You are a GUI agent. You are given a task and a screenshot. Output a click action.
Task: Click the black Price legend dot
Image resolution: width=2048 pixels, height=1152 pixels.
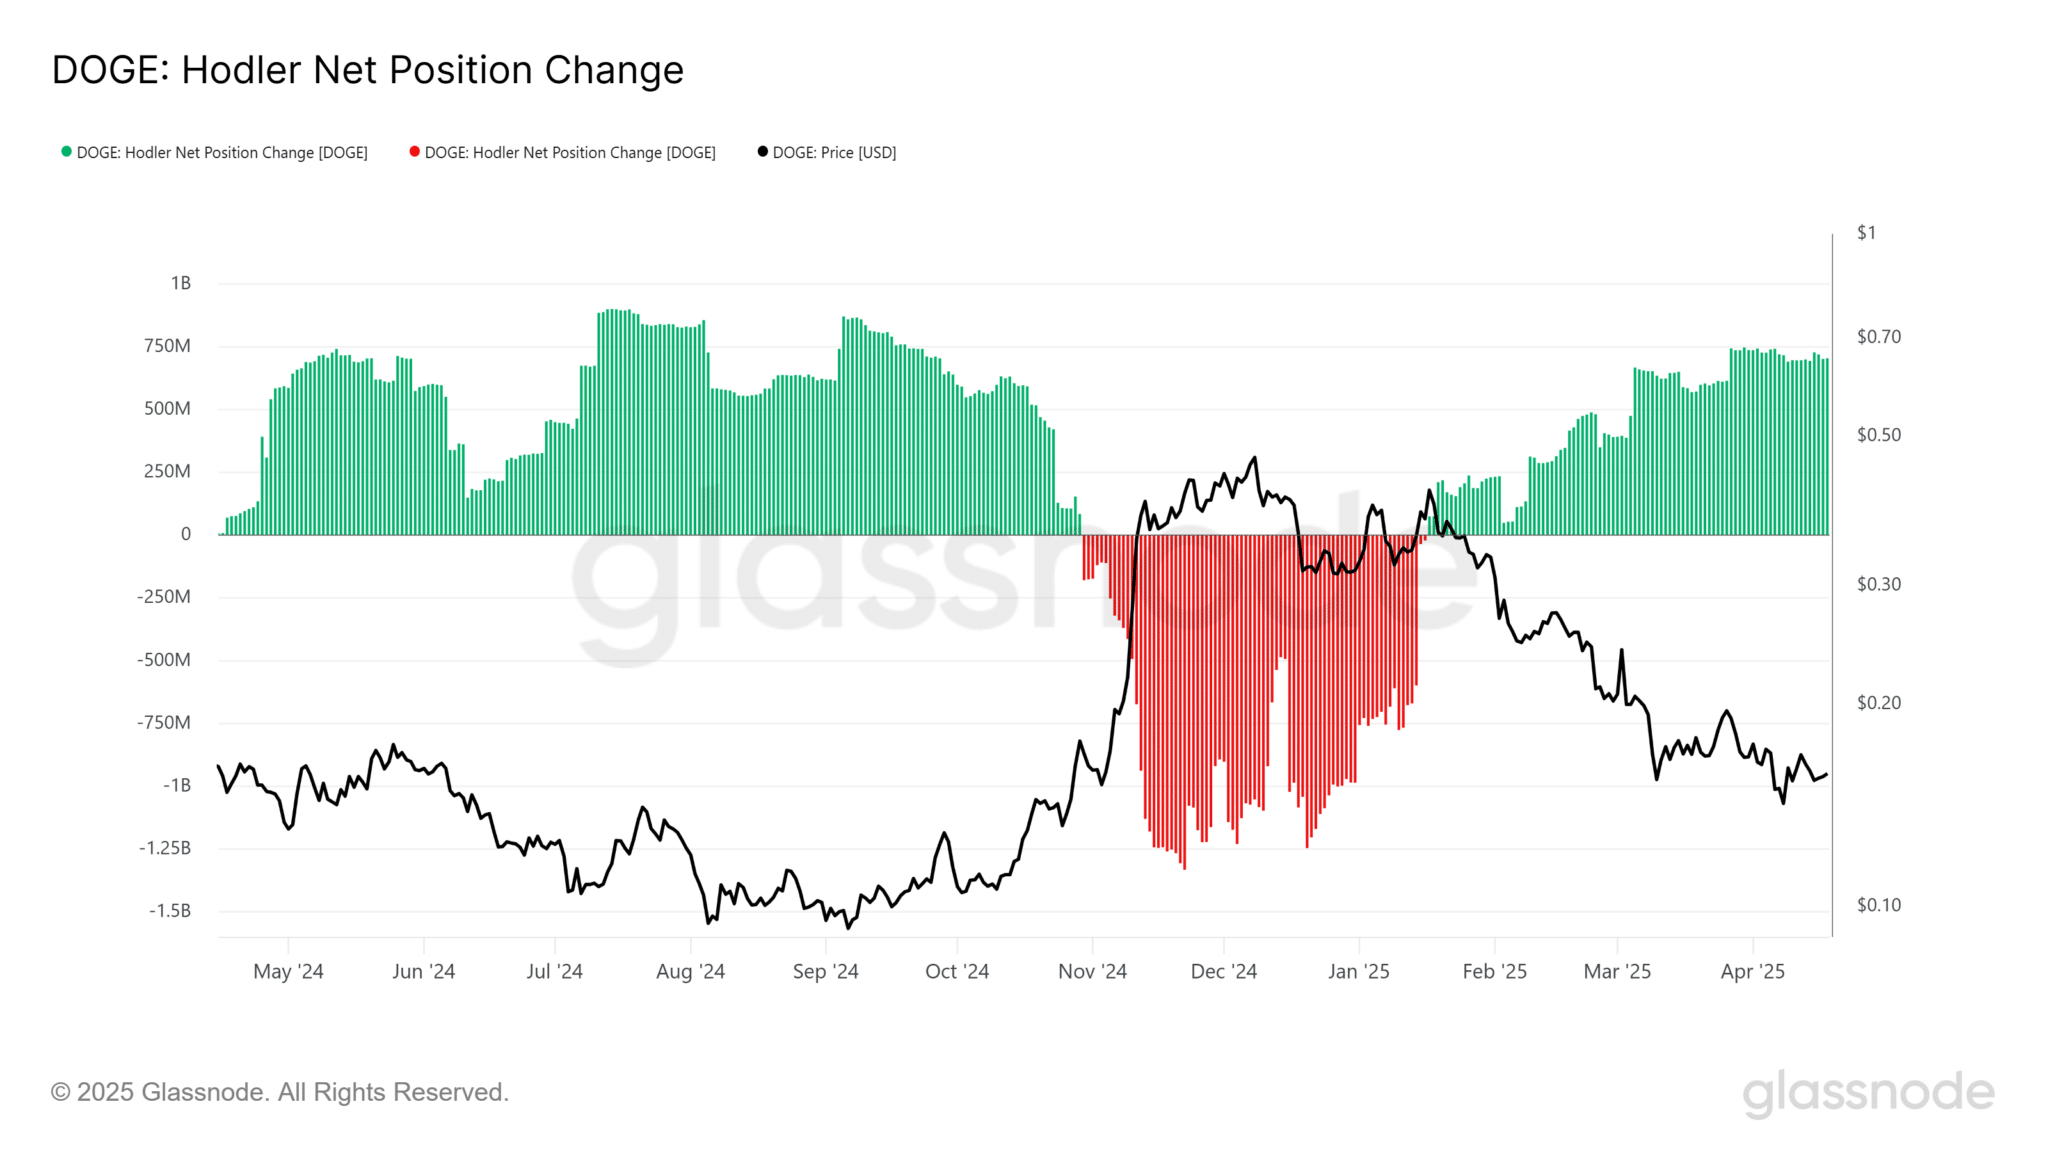point(762,152)
